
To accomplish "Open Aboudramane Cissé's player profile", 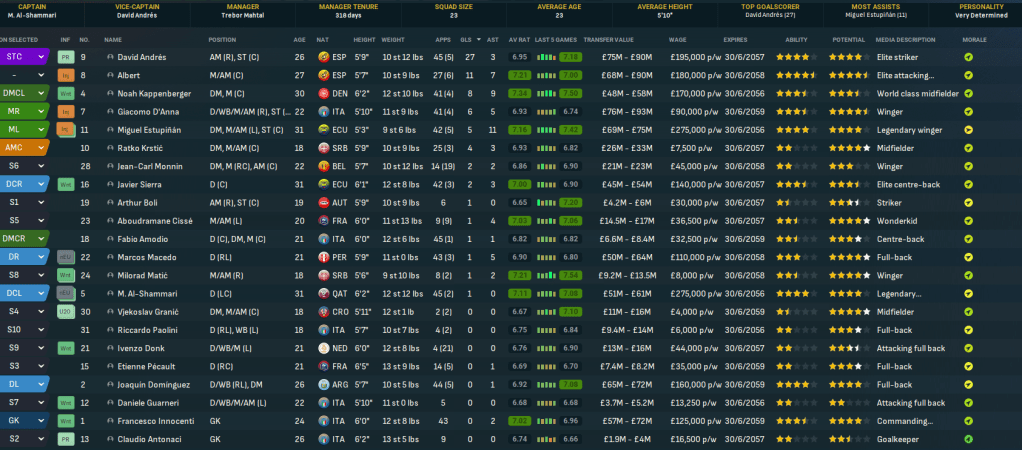I will pyautogui.click(x=153, y=221).
